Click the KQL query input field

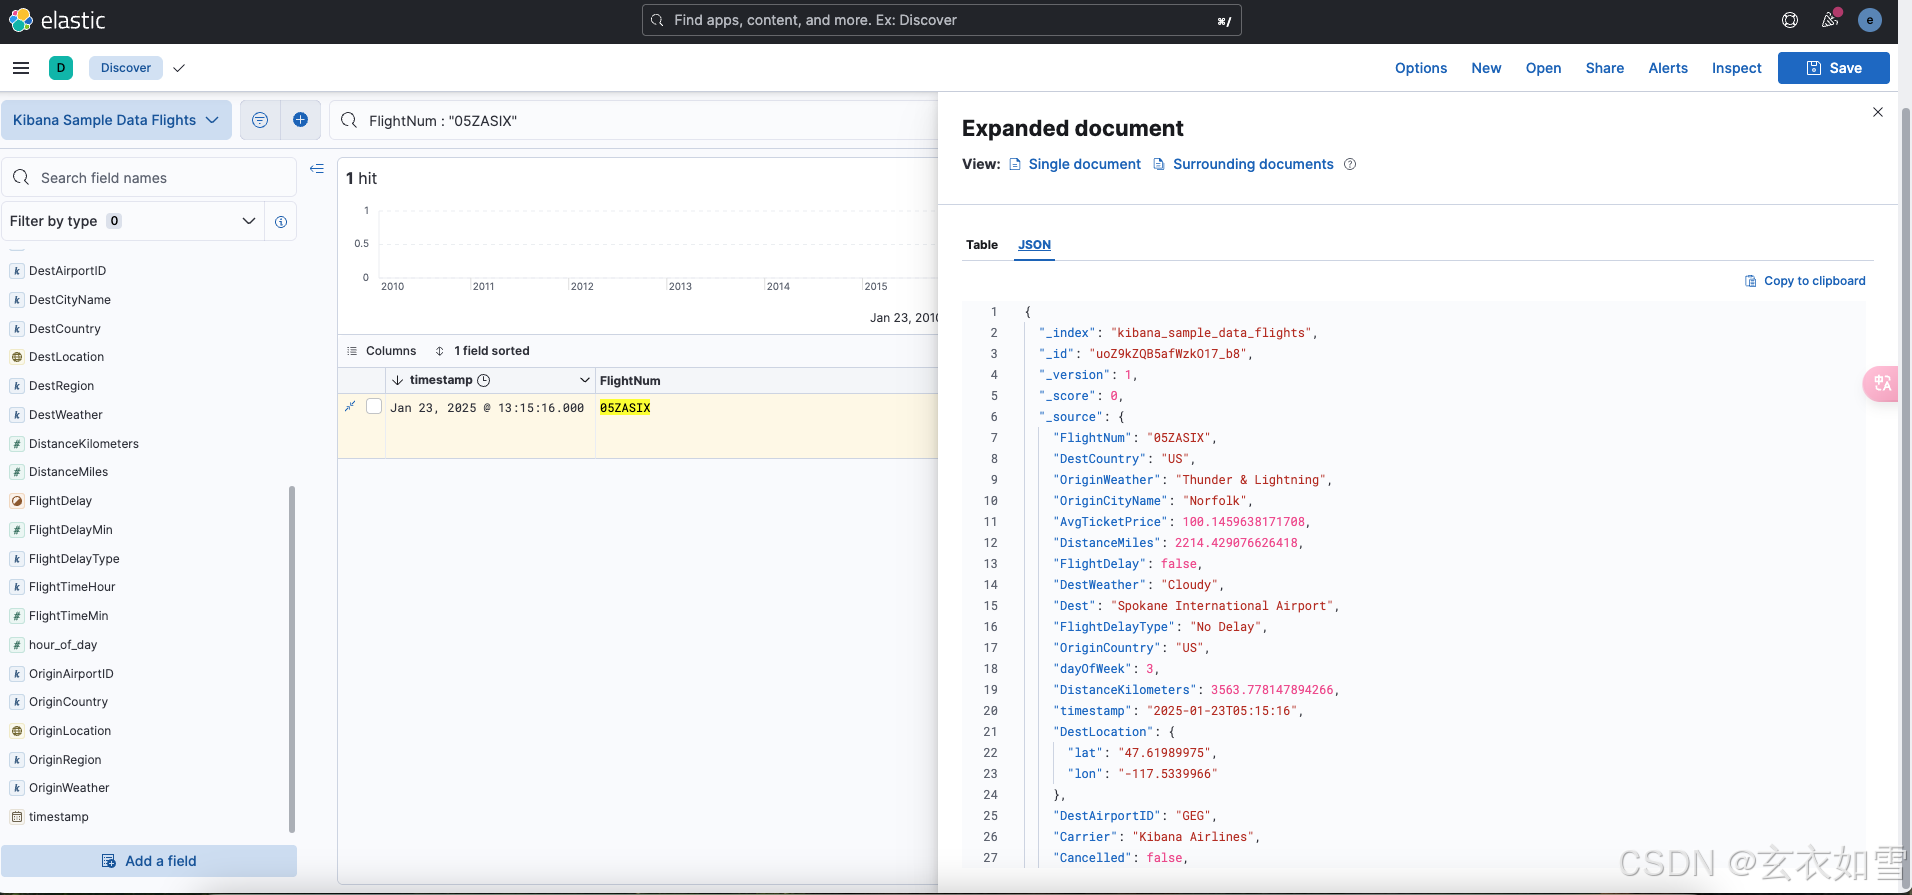click(x=635, y=121)
